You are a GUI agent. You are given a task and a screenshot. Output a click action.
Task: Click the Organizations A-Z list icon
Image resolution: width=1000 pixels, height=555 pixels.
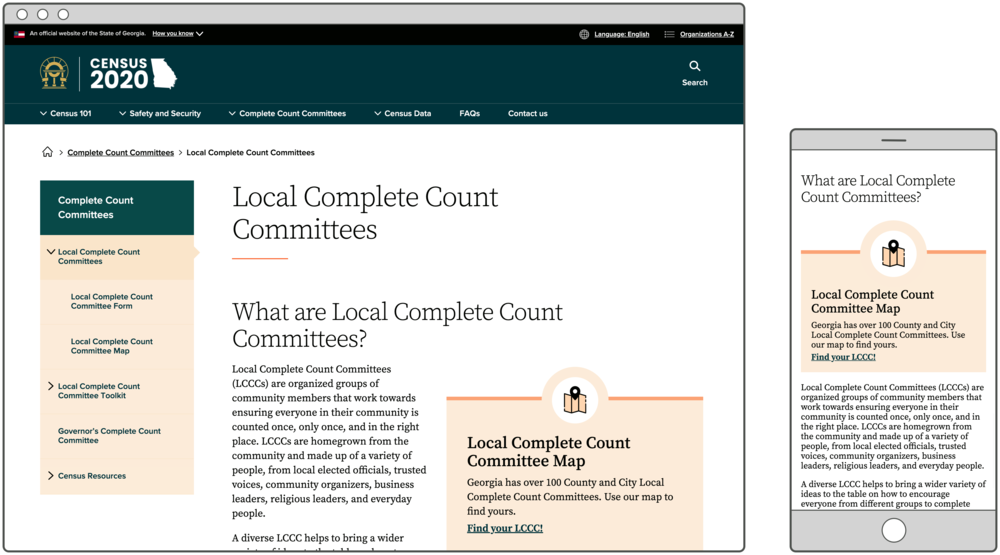669,34
